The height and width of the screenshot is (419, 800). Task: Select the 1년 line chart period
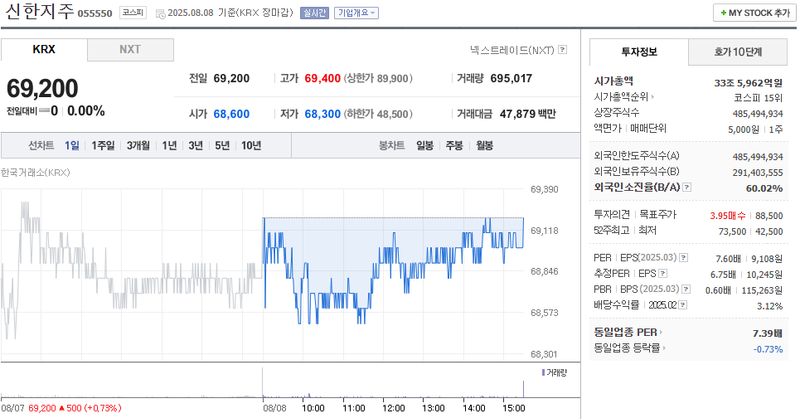(169, 145)
